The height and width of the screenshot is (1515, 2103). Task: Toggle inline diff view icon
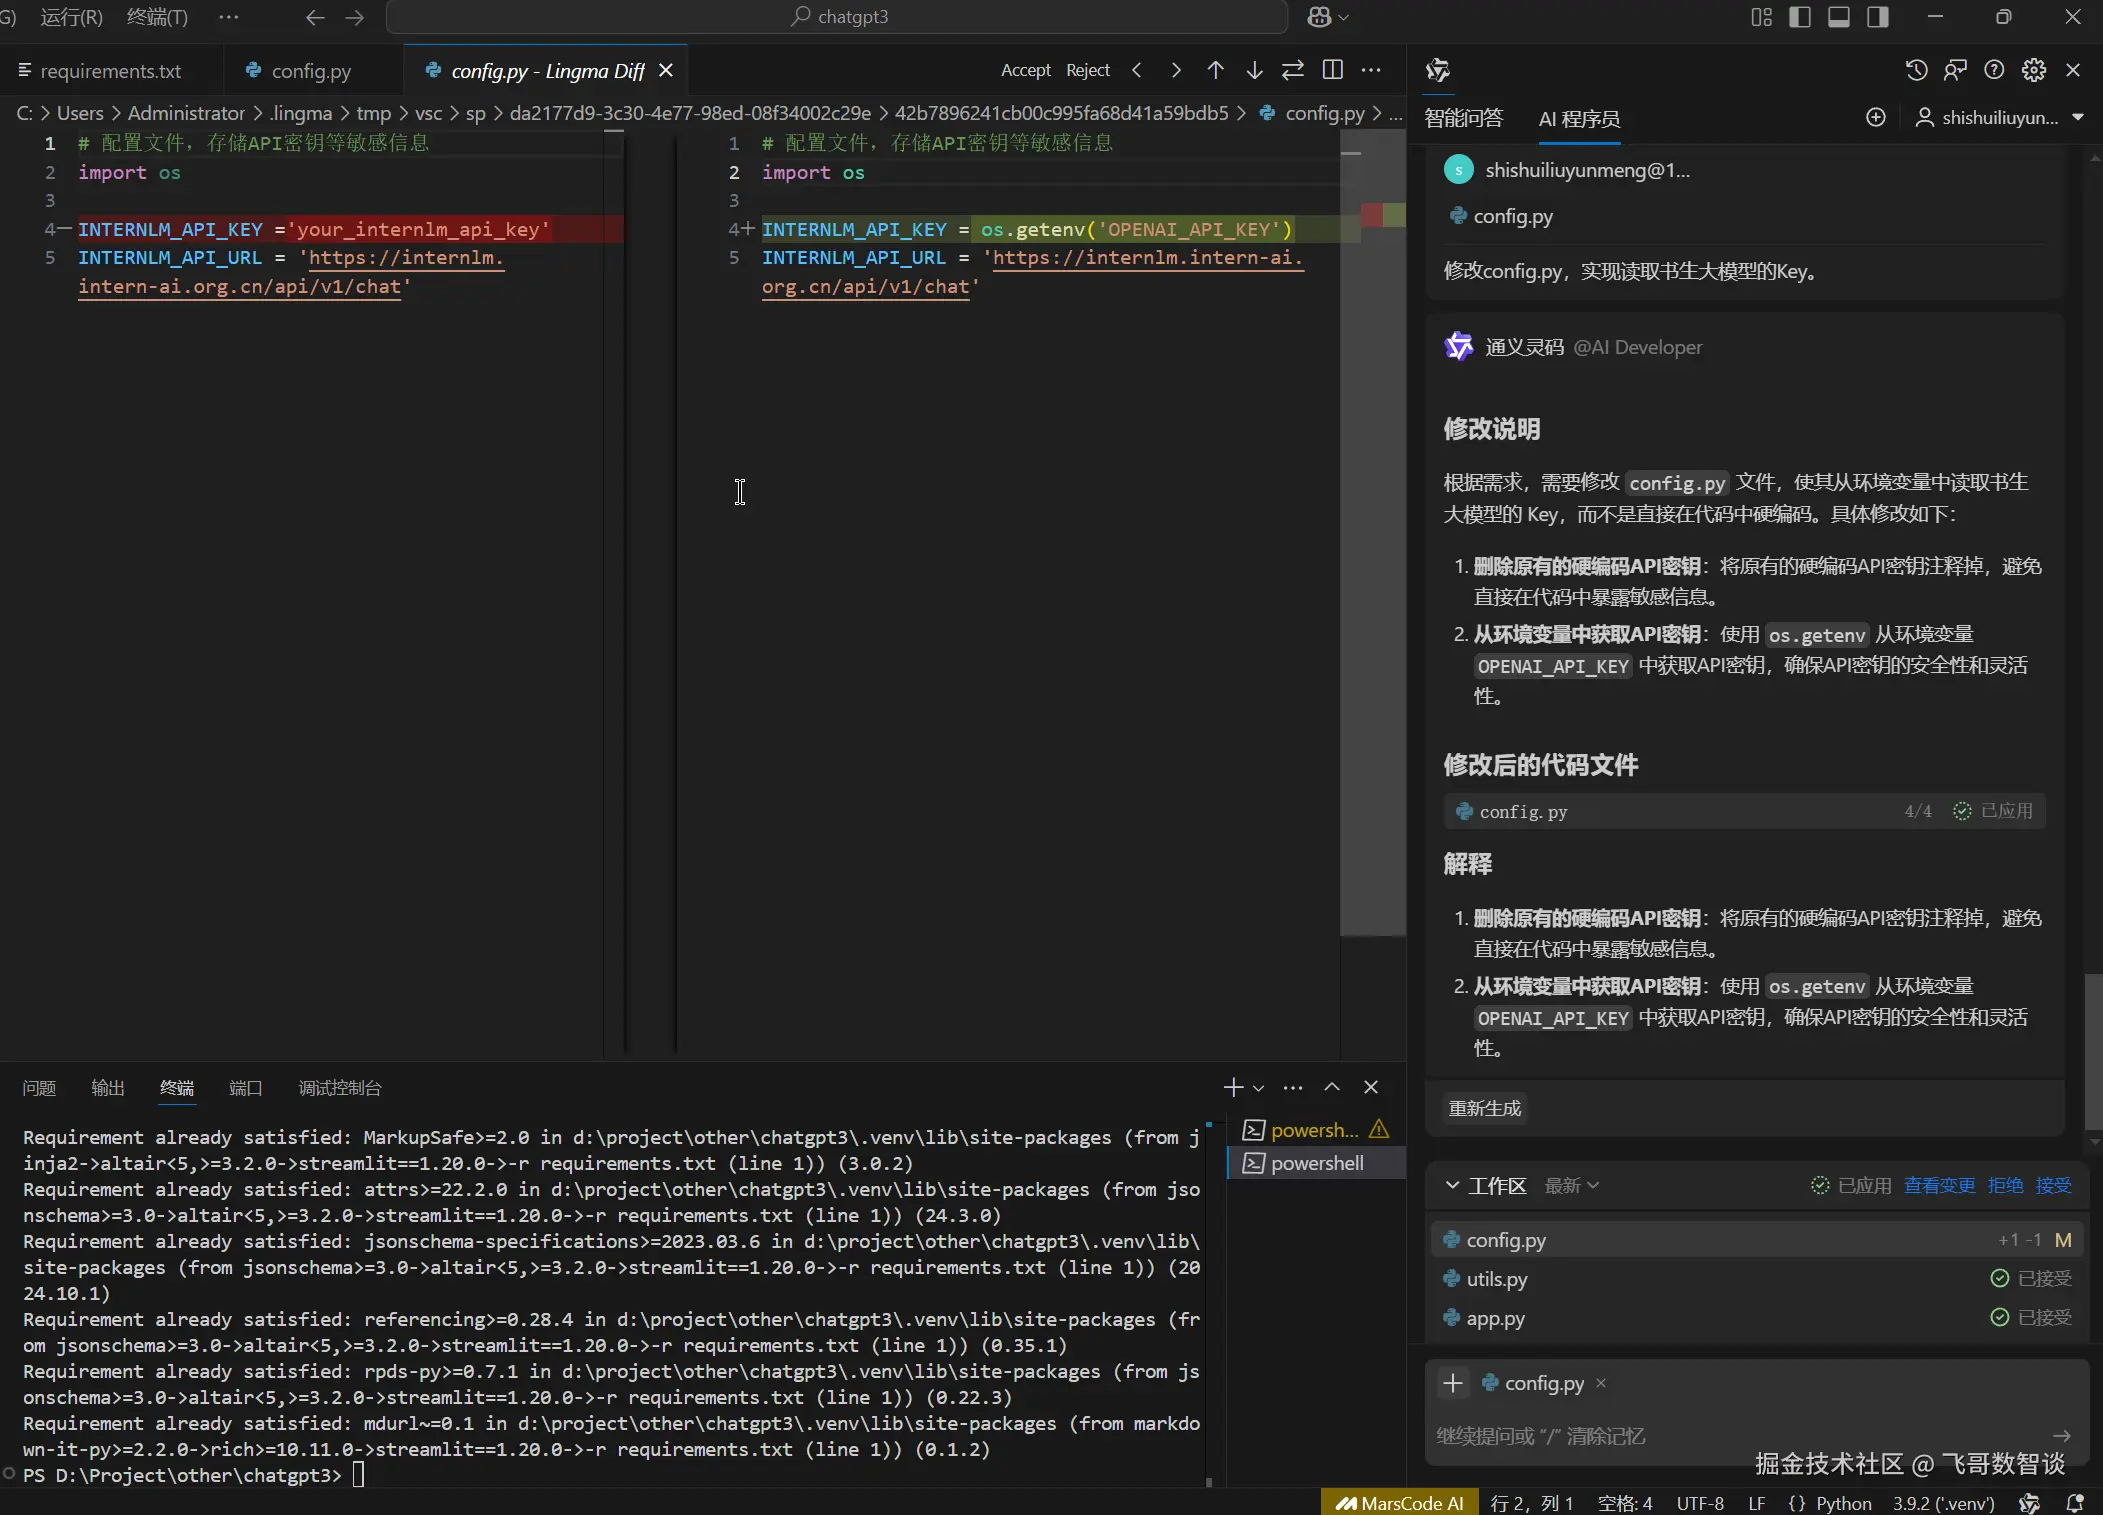1332,70
